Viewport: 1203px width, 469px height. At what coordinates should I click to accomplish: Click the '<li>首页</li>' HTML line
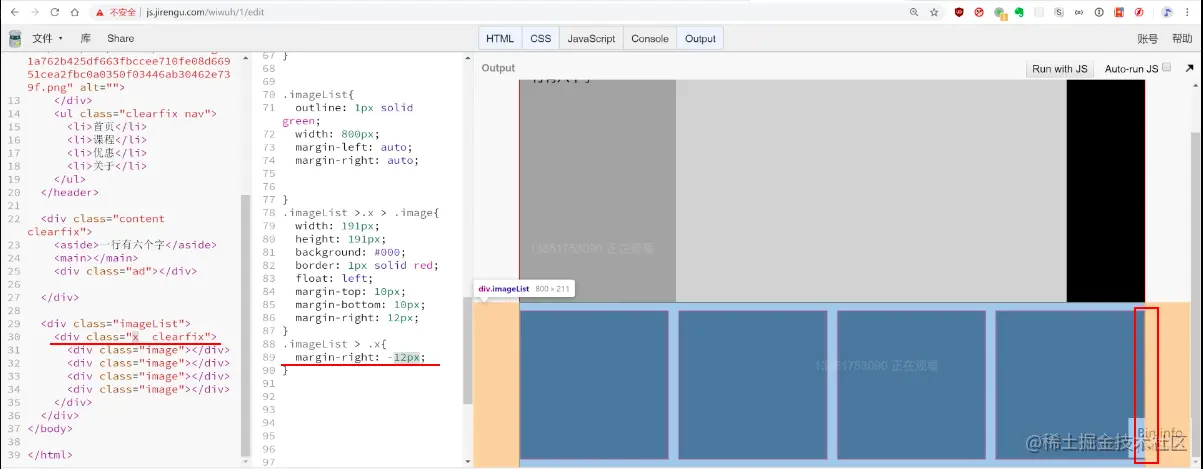pyautogui.click(x=107, y=127)
